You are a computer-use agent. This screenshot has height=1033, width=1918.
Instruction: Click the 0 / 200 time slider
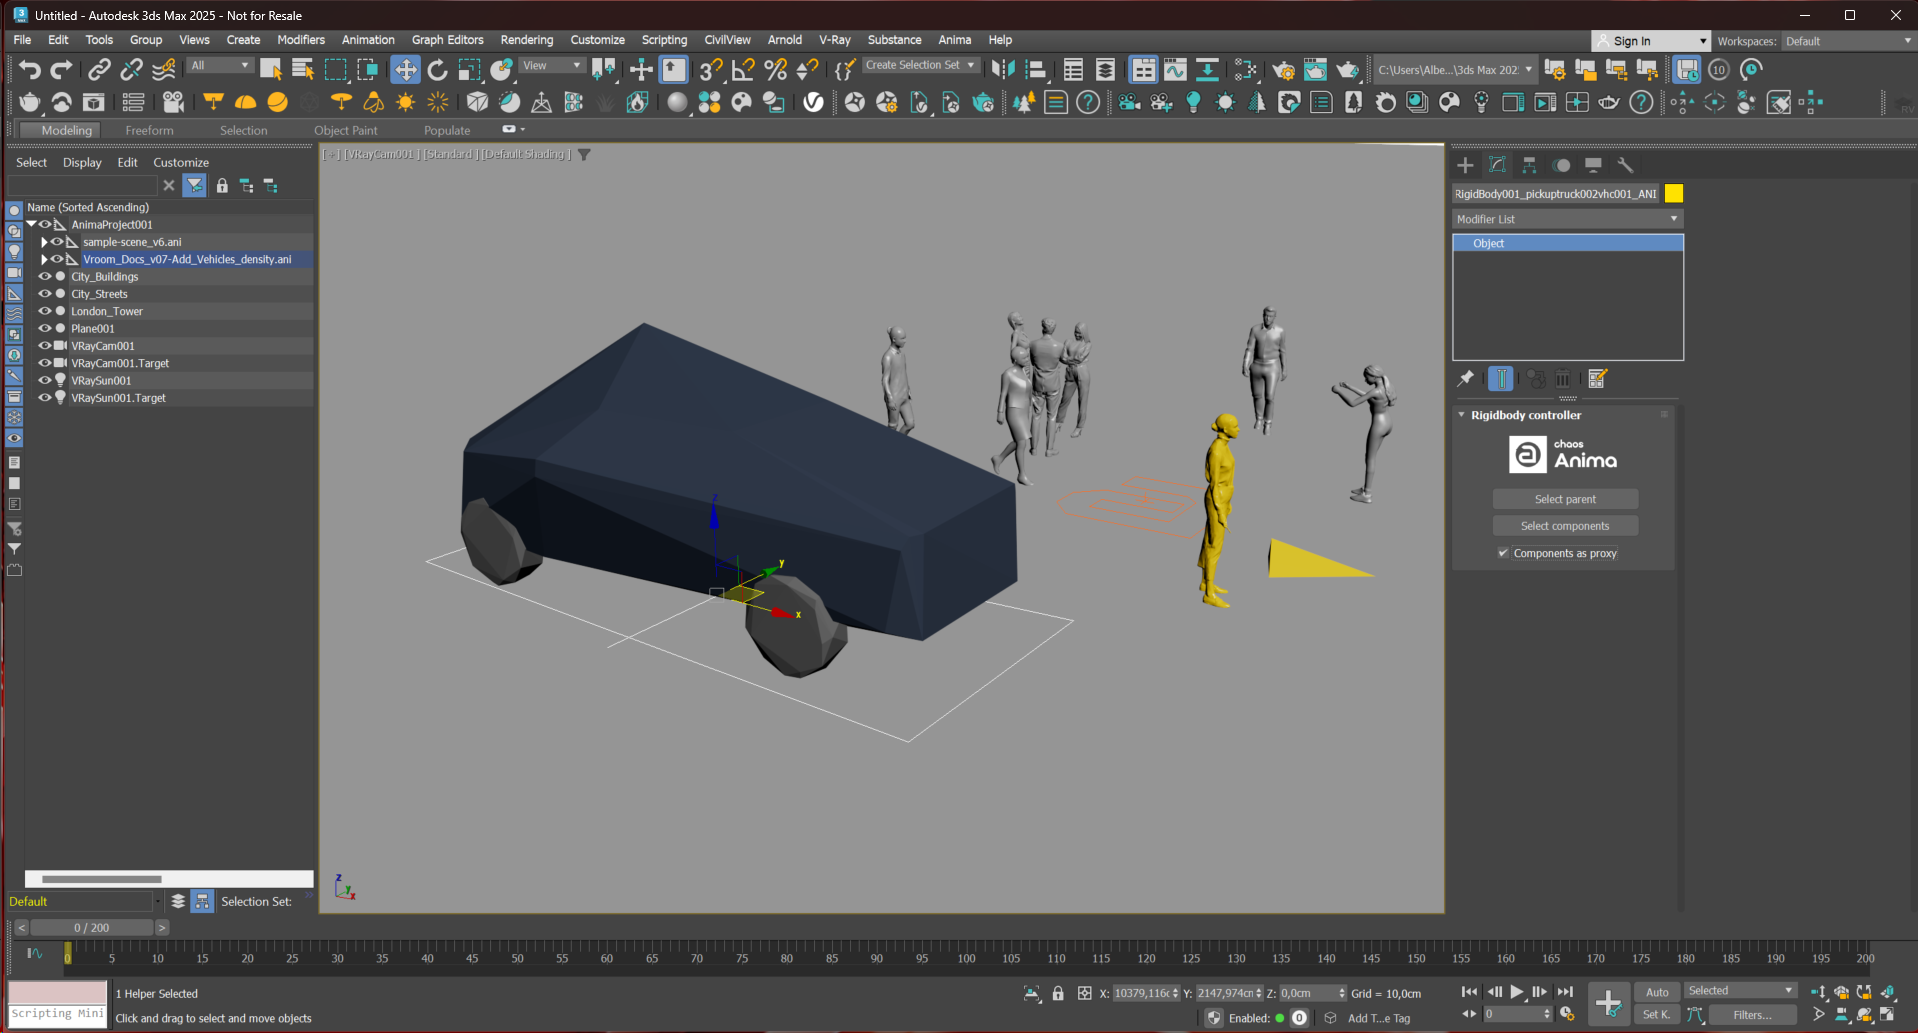92,928
